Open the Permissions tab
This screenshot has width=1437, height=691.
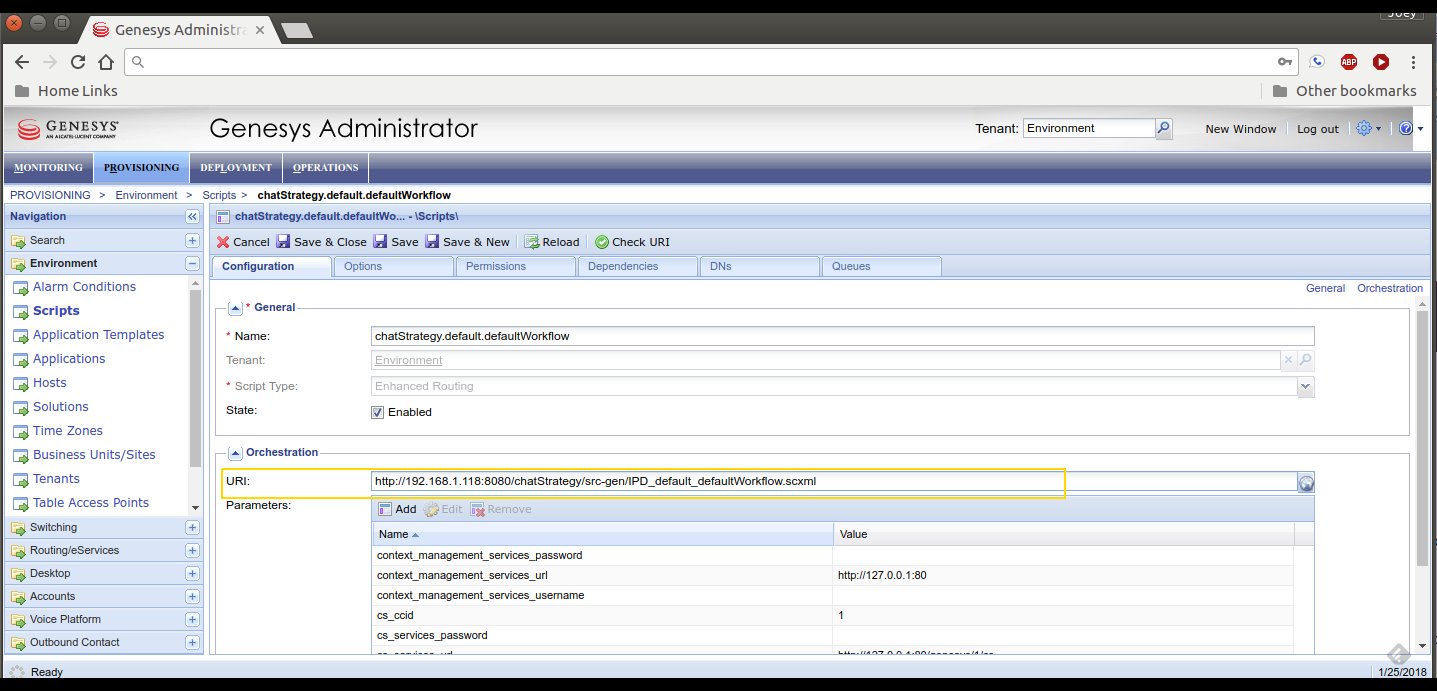click(x=515, y=266)
